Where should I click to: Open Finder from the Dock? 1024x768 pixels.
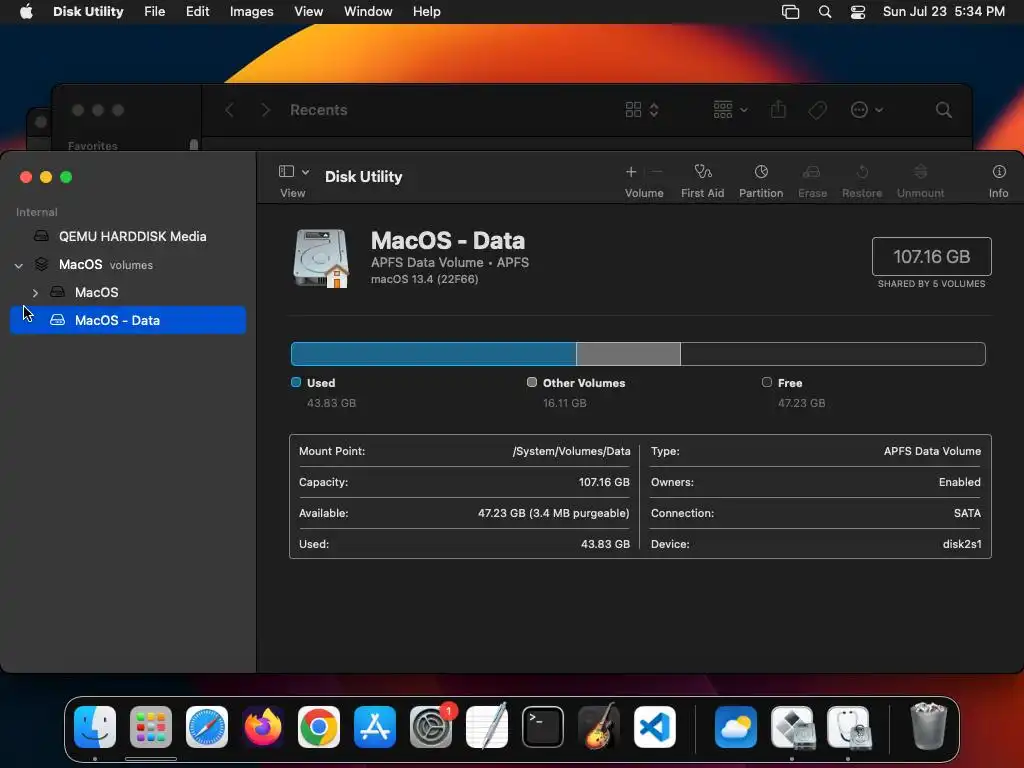(95, 727)
